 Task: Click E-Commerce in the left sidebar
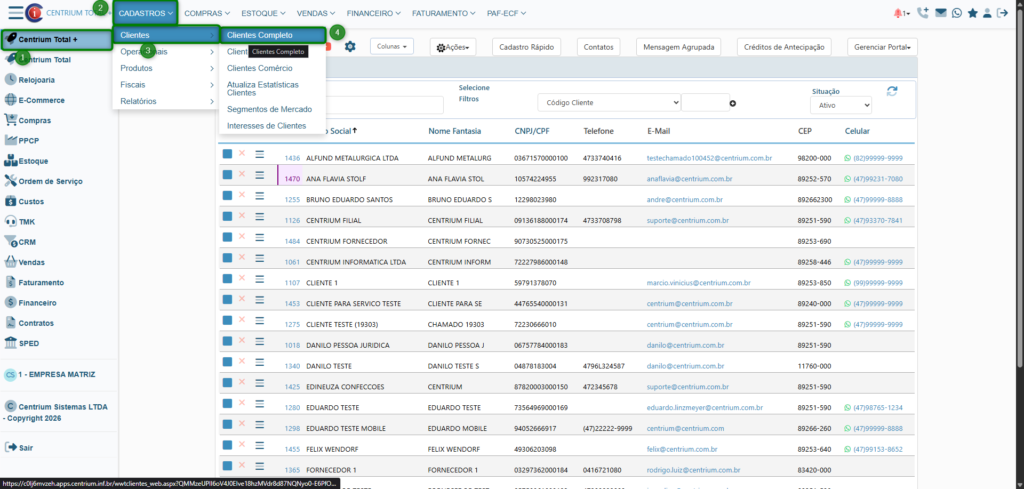tap(41, 100)
